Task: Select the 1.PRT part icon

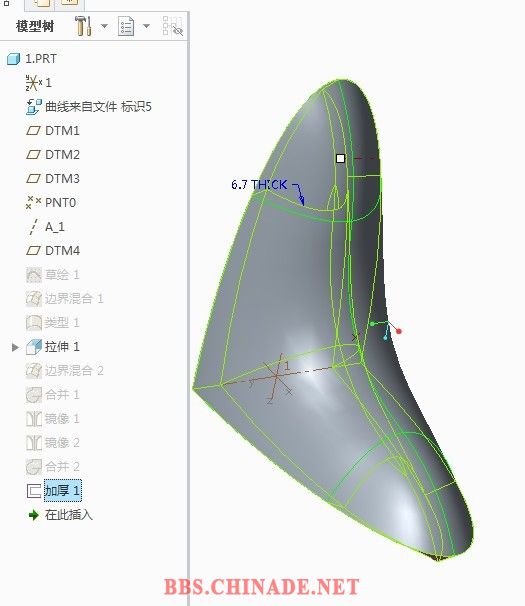Action: pos(13,59)
